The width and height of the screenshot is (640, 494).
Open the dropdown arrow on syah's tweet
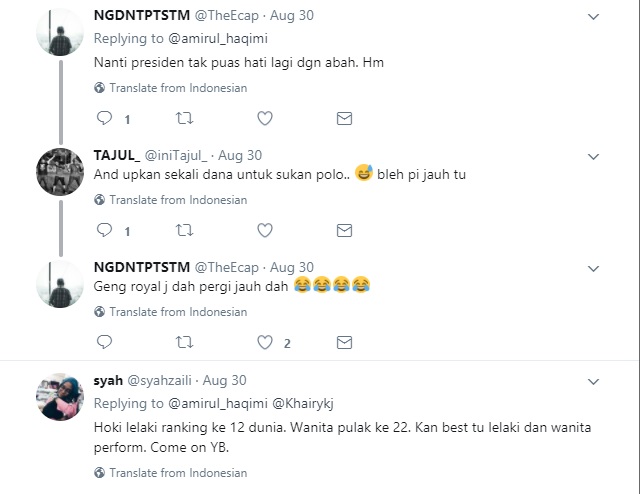[x=593, y=381]
